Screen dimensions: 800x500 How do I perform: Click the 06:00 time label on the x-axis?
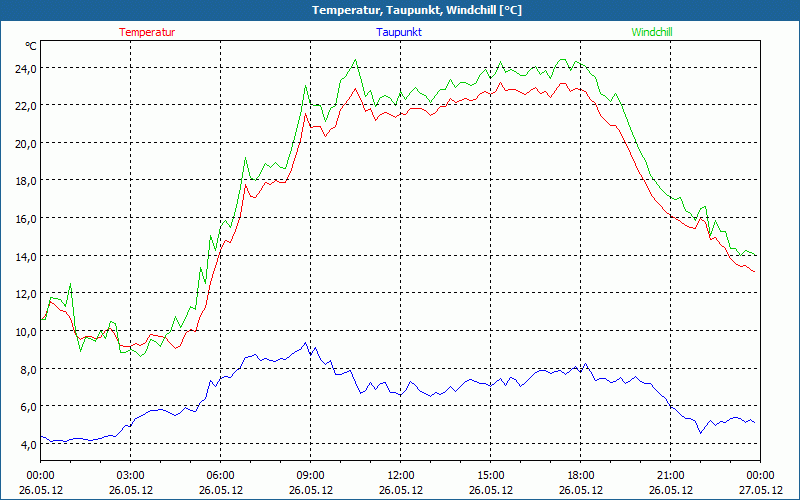(x=220, y=476)
